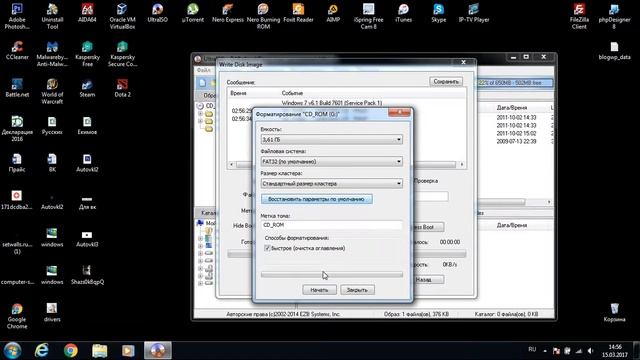This screenshot has width=640, height=360.
Task: Open Adobe Photoshop desktop icon
Action: [17, 16]
